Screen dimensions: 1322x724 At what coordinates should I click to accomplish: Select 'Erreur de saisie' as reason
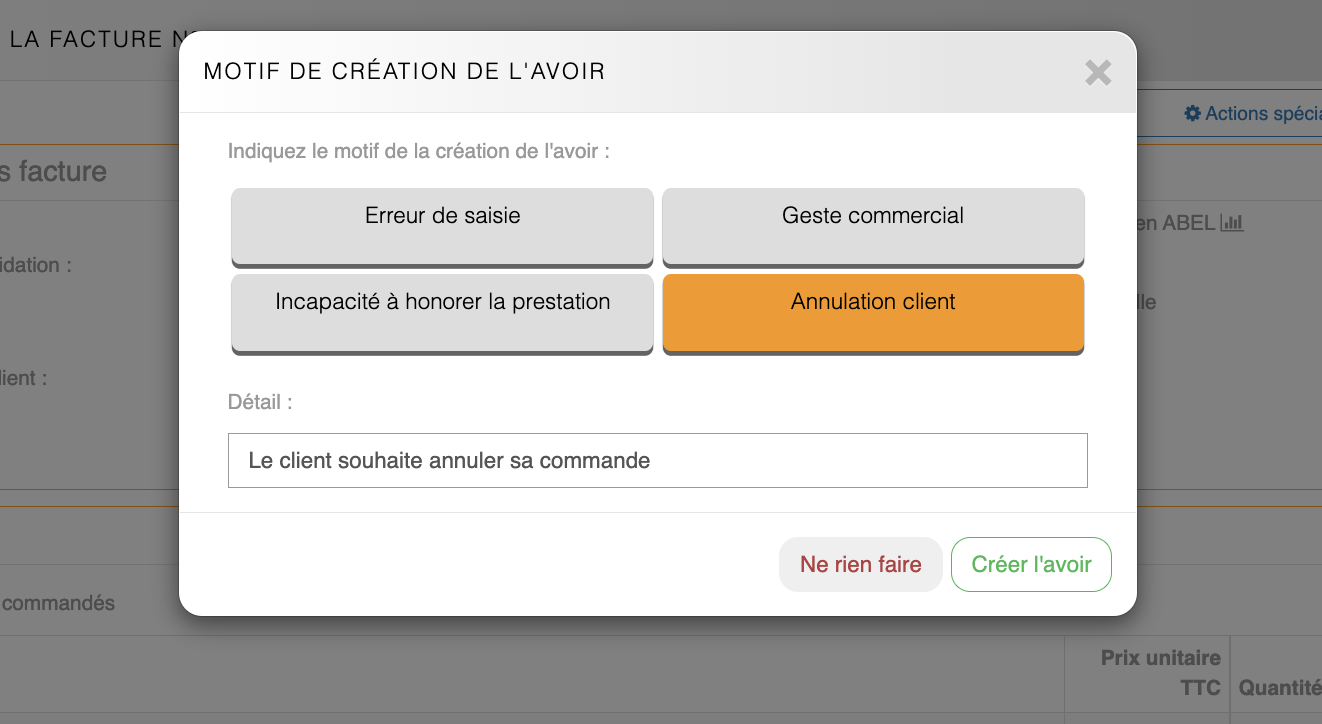442,226
